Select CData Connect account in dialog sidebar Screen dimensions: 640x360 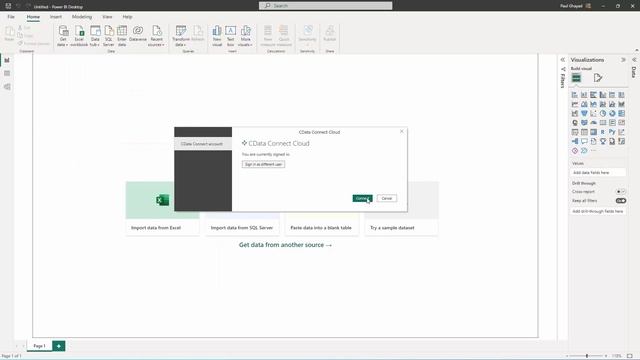coord(203,144)
